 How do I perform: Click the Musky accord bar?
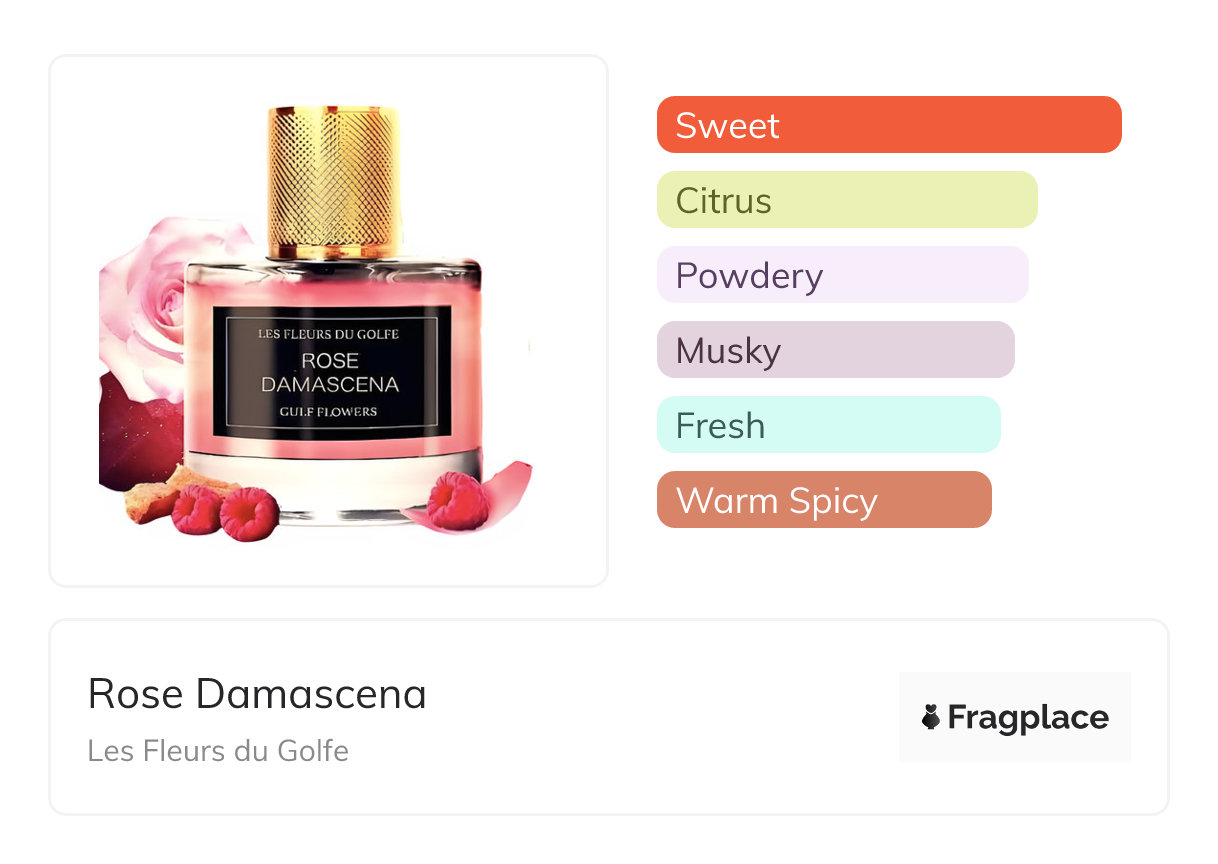tap(836, 350)
